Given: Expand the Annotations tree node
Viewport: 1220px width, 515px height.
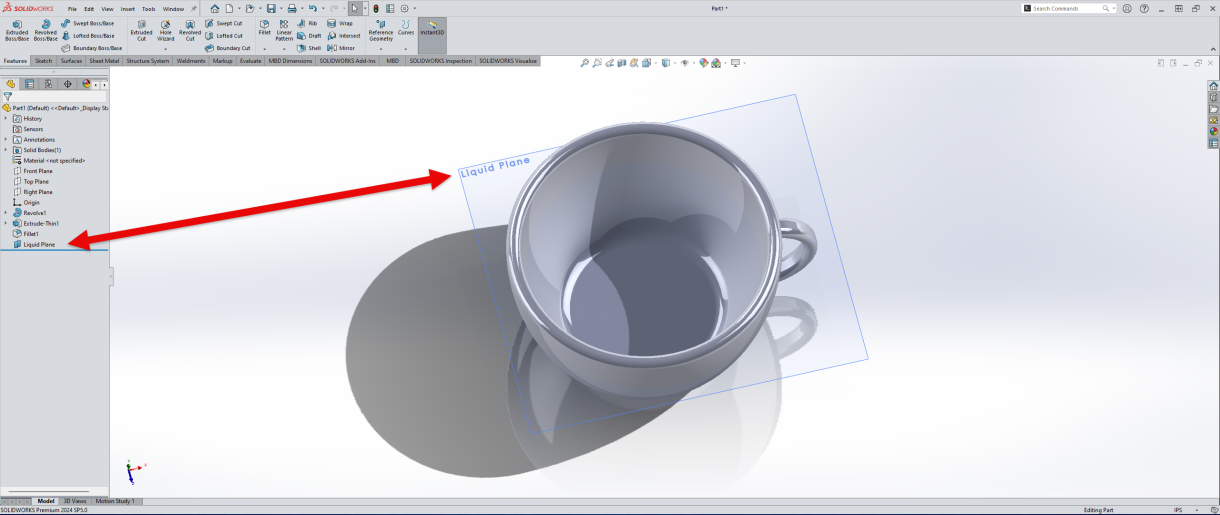Looking at the screenshot, I should coord(6,139).
